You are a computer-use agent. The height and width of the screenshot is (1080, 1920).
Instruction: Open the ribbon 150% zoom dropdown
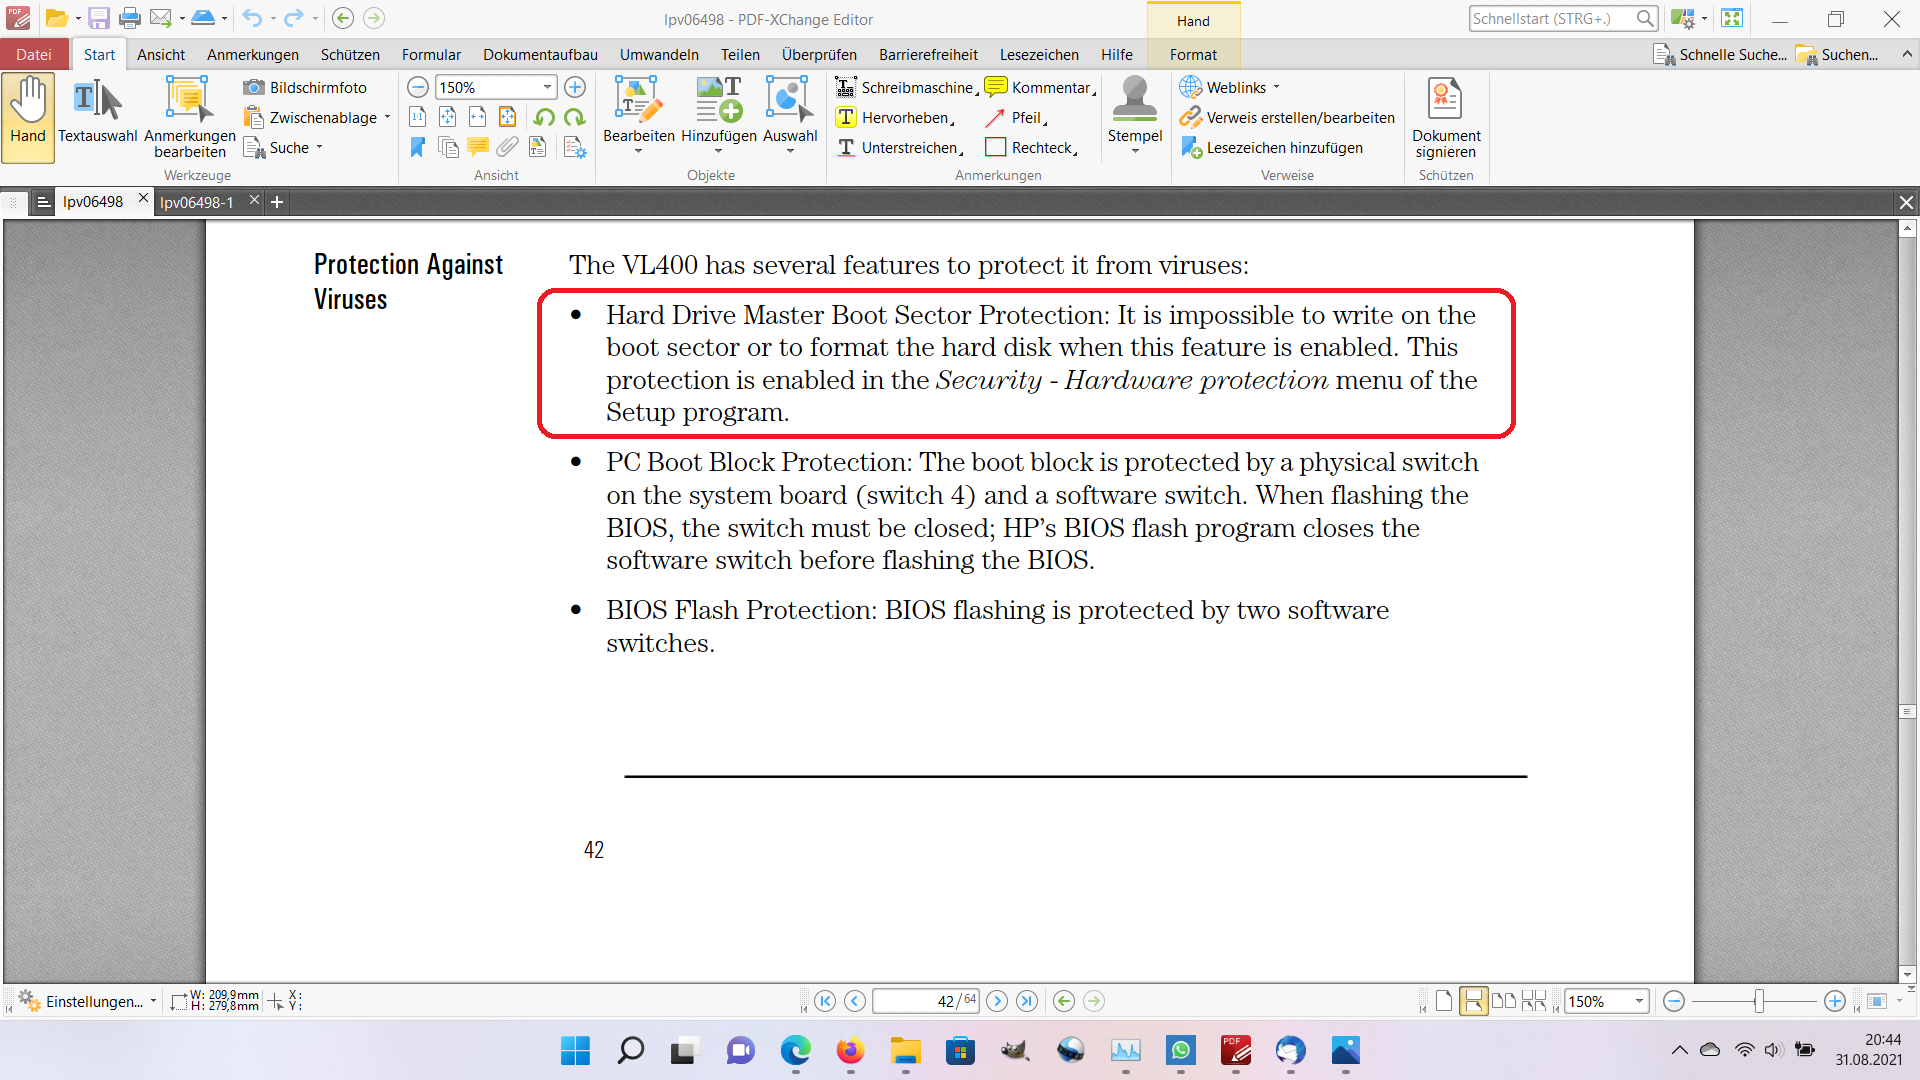(x=547, y=88)
